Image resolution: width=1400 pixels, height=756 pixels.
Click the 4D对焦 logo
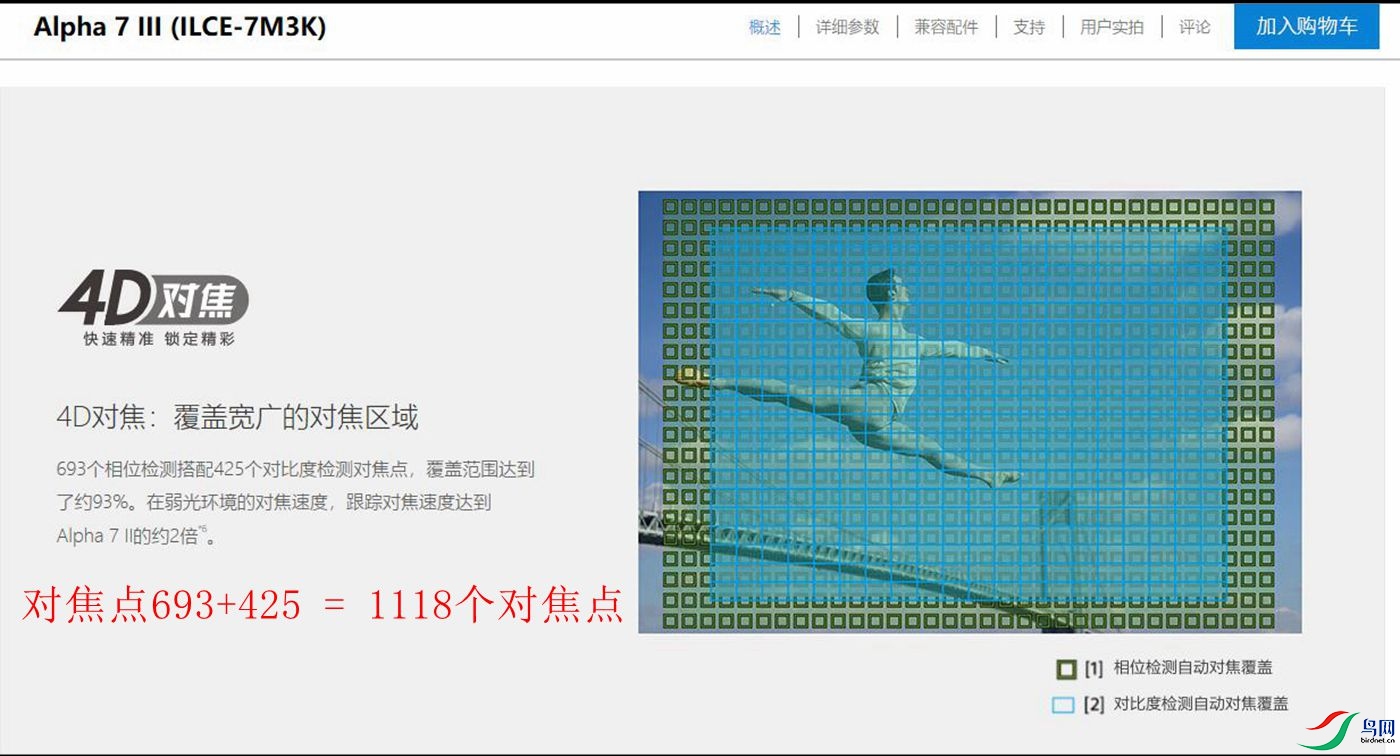(x=153, y=298)
